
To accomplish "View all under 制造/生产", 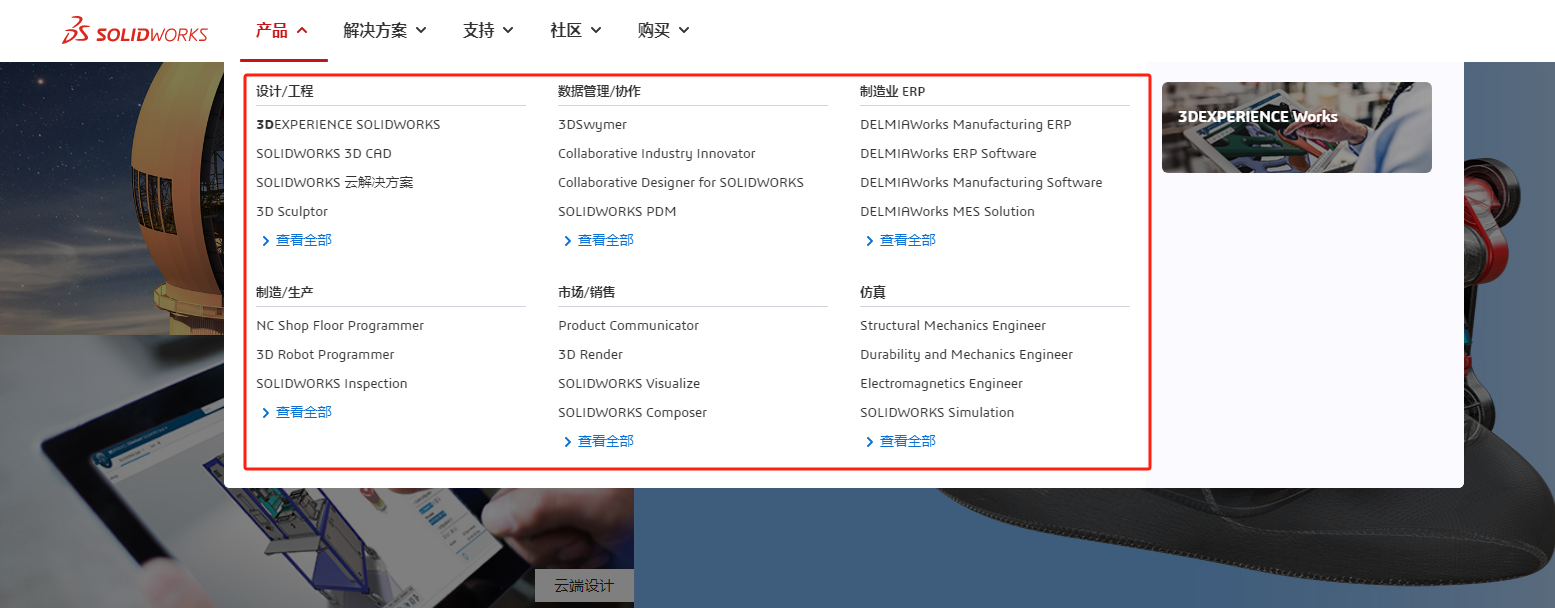I will pyautogui.click(x=303, y=412).
